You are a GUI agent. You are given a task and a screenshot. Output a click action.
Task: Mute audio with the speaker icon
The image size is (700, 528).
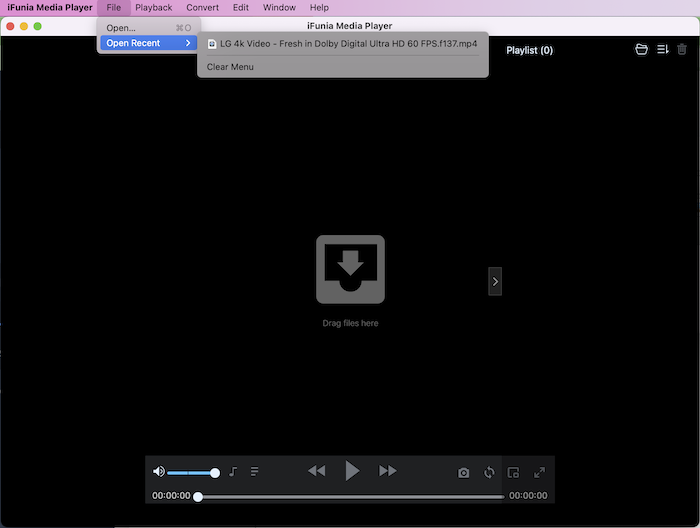point(158,472)
